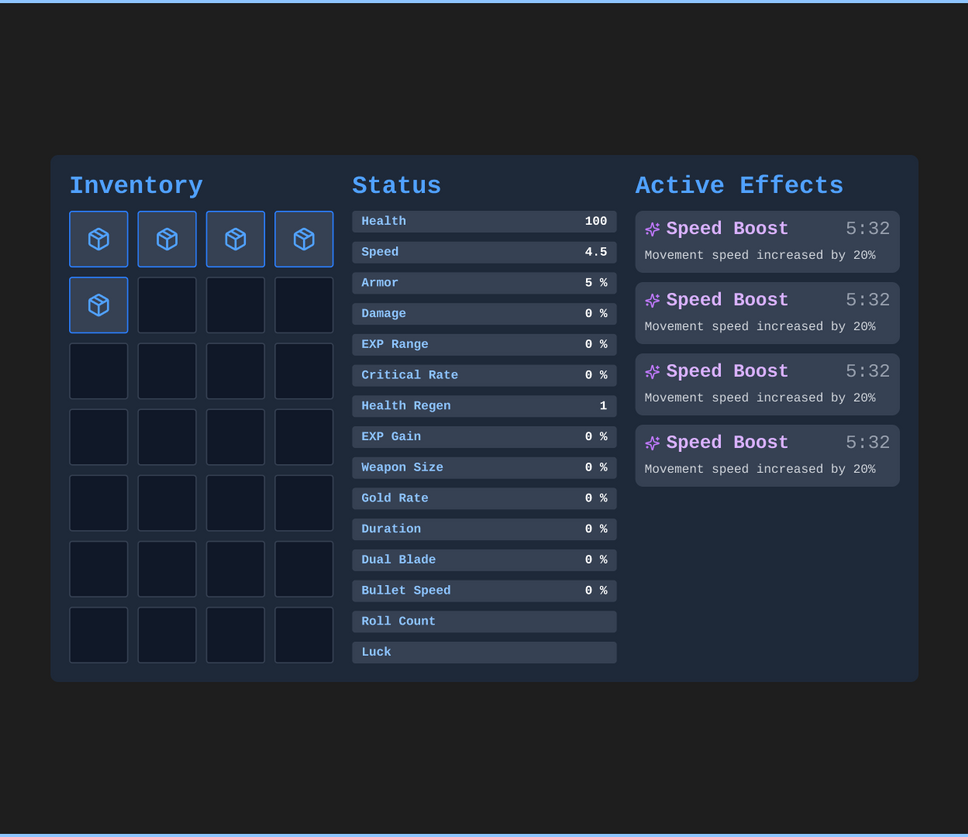Screen dimensions: 968x837
Task: Pick the lone cube item in the second inventory row
Action: tap(99, 305)
